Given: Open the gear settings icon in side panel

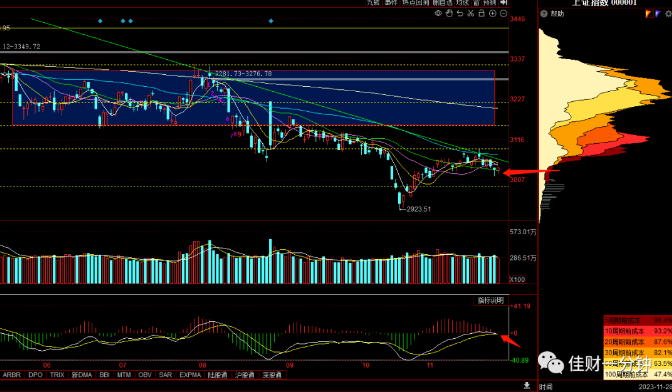Looking at the screenshot, I should coord(668,14).
